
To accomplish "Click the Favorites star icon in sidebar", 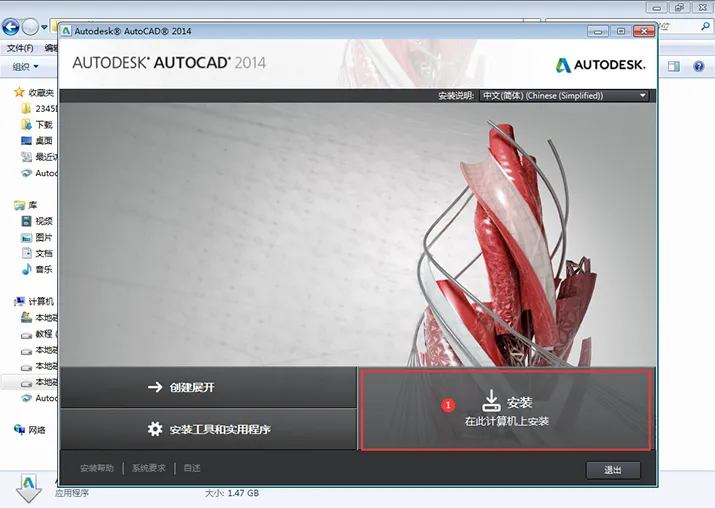I will pyautogui.click(x=19, y=93).
